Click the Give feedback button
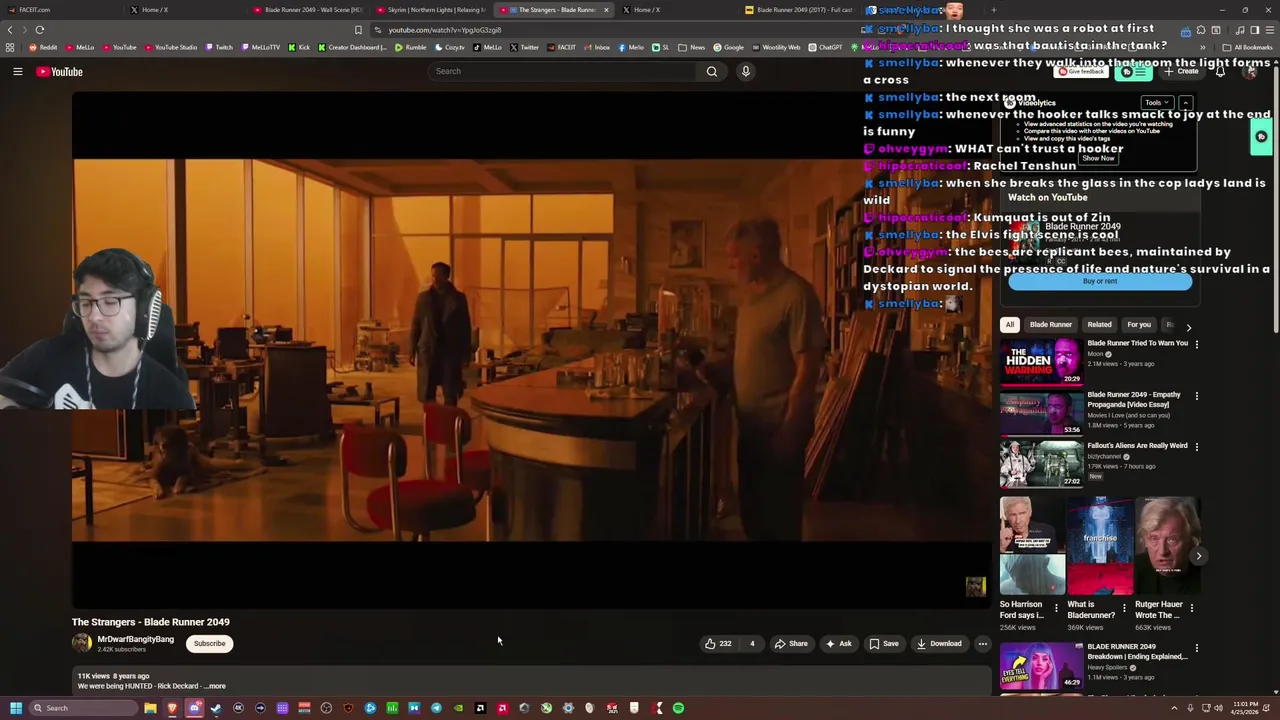The width and height of the screenshot is (1280, 720). 1082,72
